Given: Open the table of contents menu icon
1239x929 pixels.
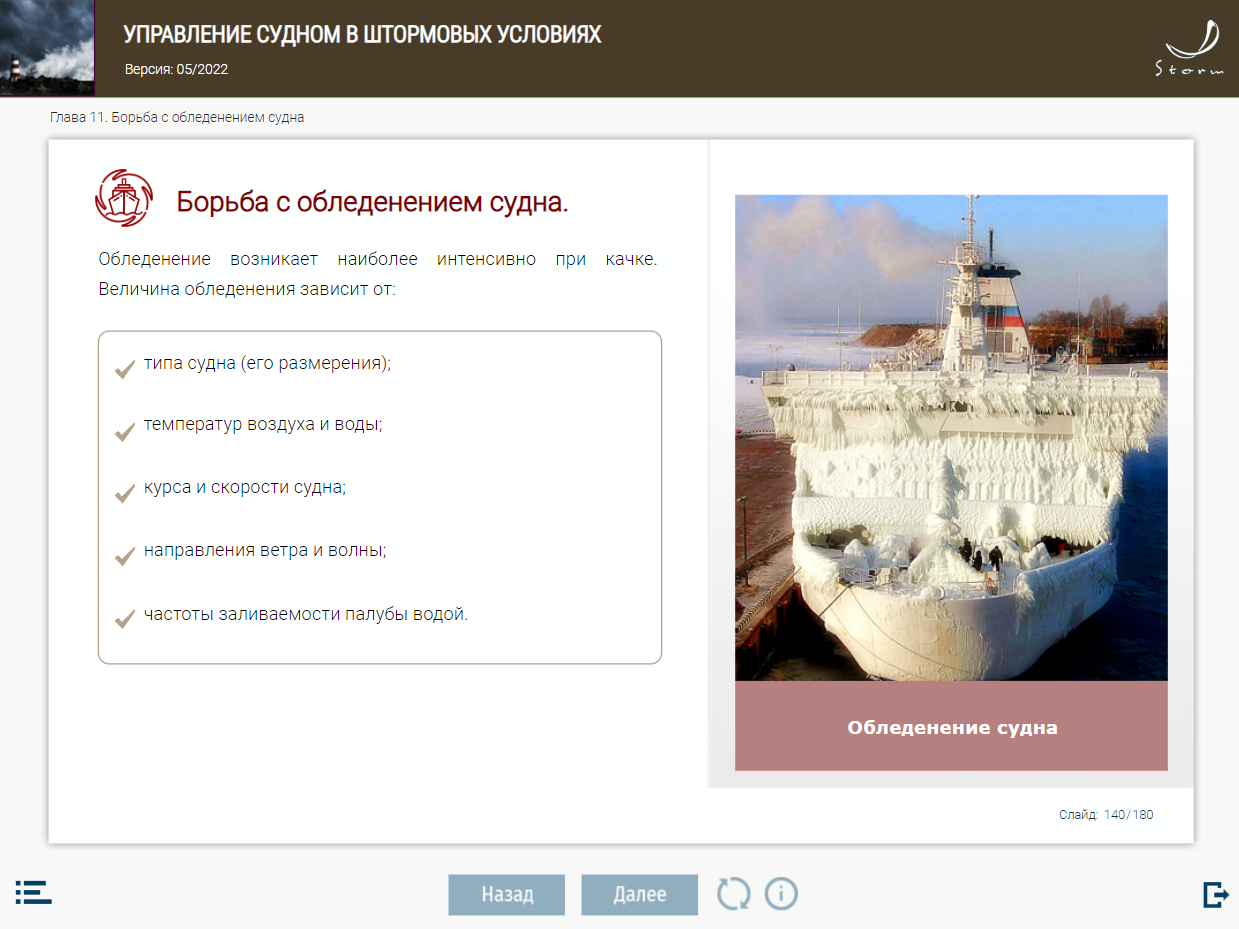Looking at the screenshot, I should tap(33, 892).
